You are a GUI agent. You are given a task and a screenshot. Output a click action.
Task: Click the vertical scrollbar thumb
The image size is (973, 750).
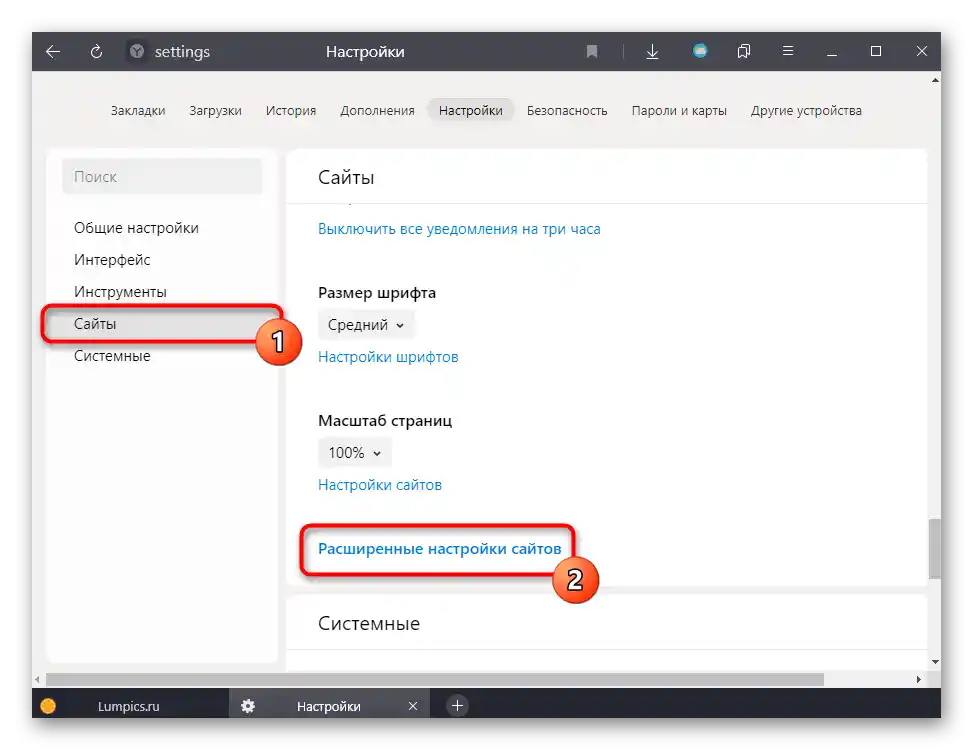(934, 549)
